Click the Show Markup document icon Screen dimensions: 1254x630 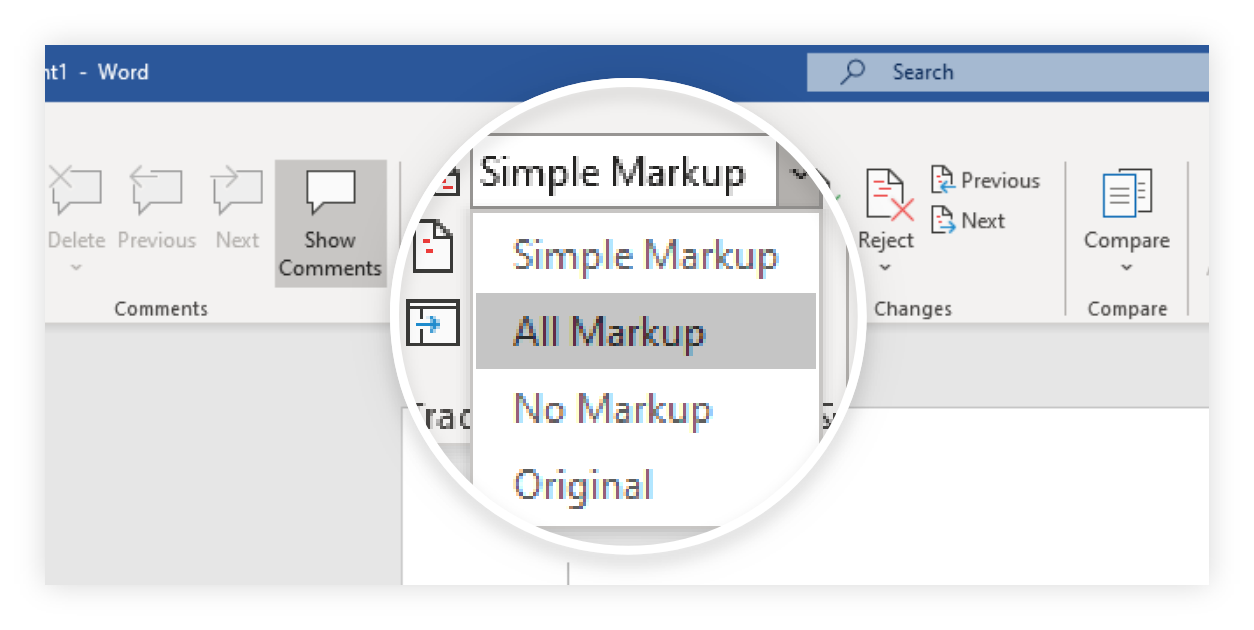[433, 246]
